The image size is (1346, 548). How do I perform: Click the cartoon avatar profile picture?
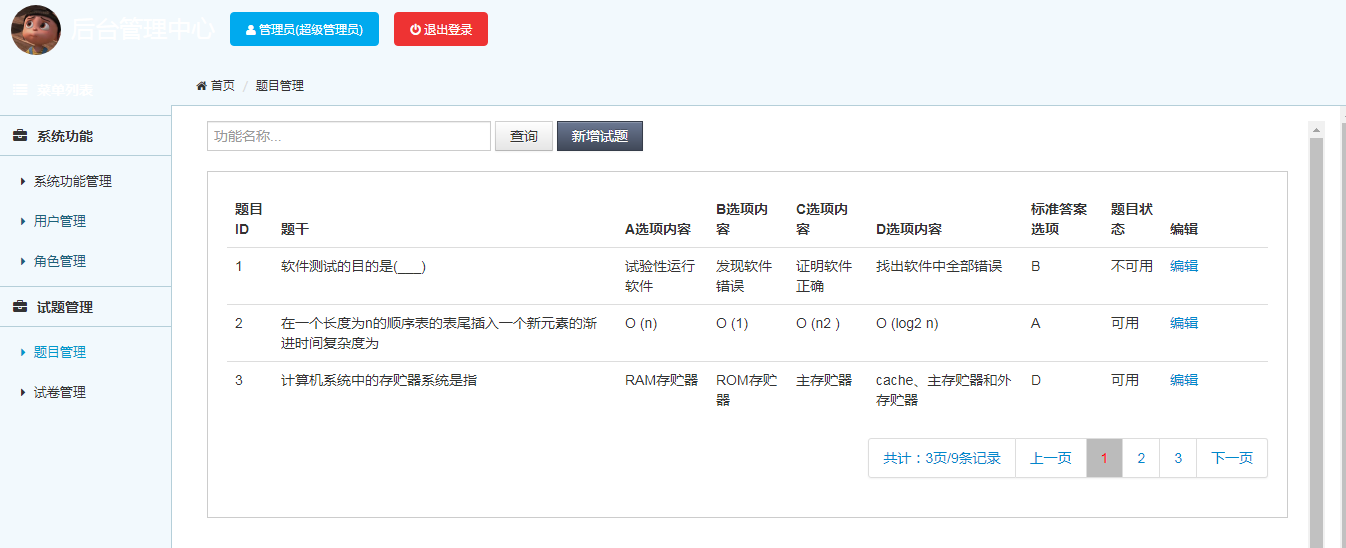[x=36, y=30]
